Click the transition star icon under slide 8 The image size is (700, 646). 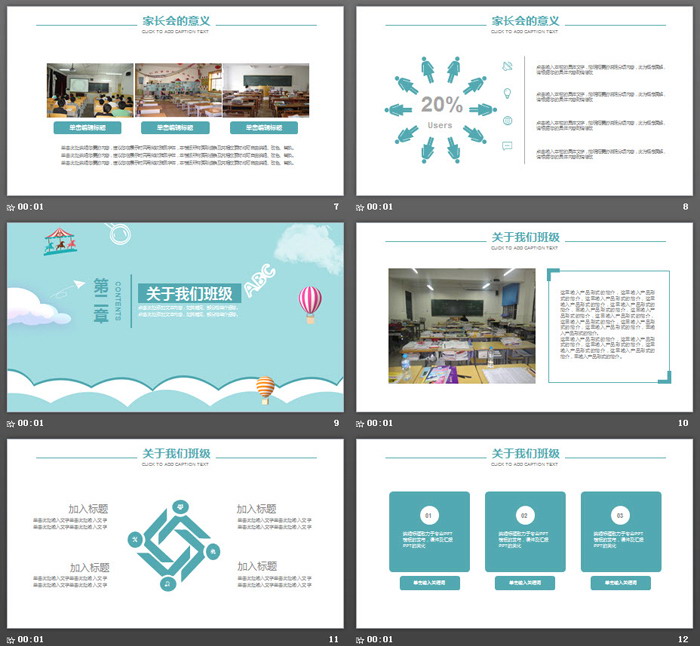point(360,207)
